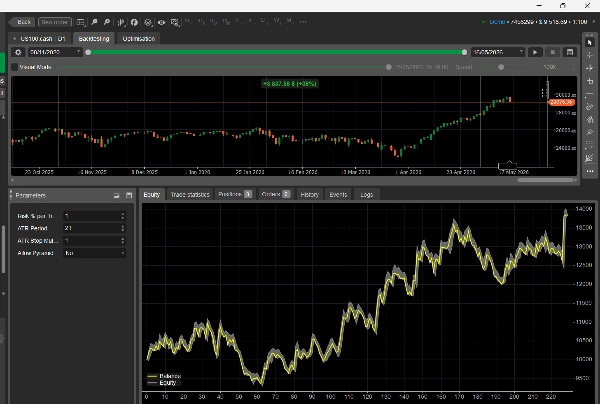Open the History tab

[310, 194]
